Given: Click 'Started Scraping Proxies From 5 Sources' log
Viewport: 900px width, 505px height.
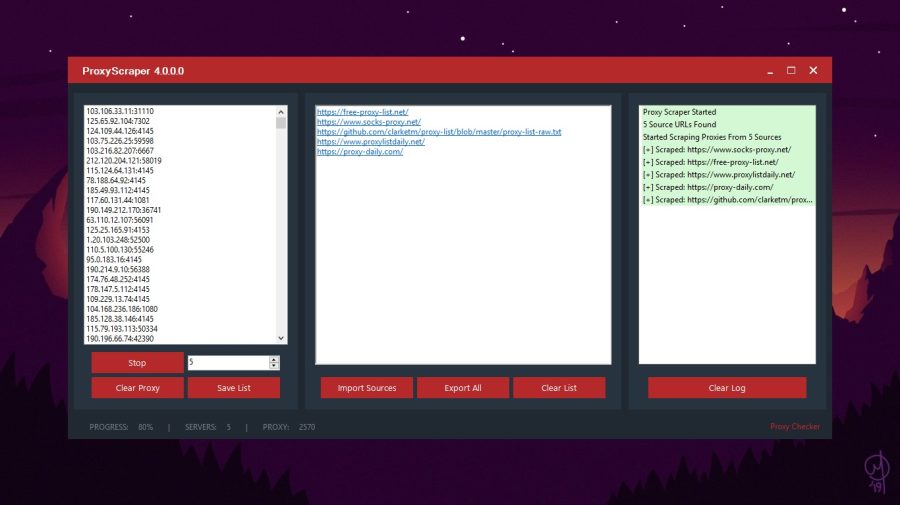Looking at the screenshot, I should tap(712, 137).
